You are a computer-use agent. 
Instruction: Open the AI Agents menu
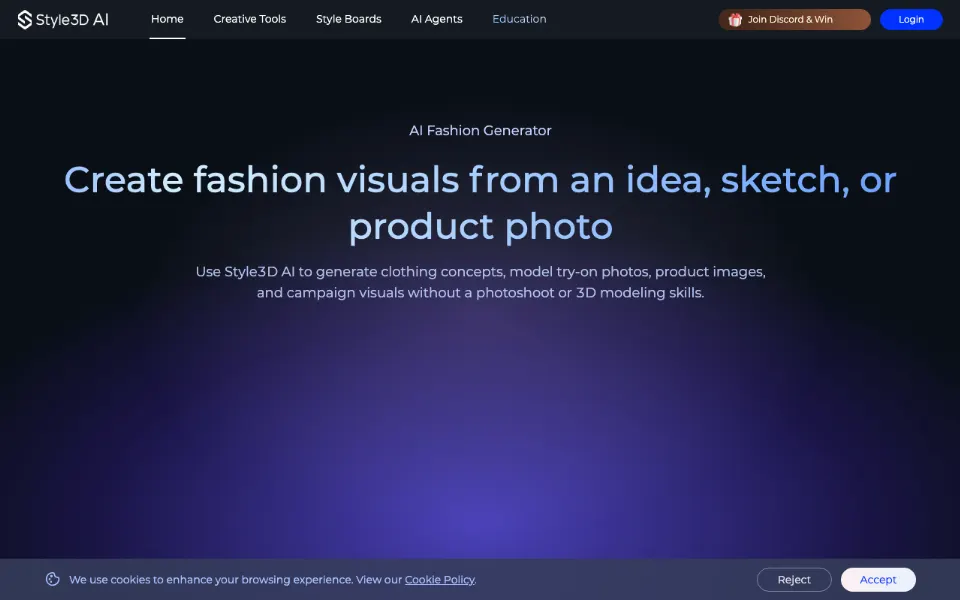tap(437, 19)
